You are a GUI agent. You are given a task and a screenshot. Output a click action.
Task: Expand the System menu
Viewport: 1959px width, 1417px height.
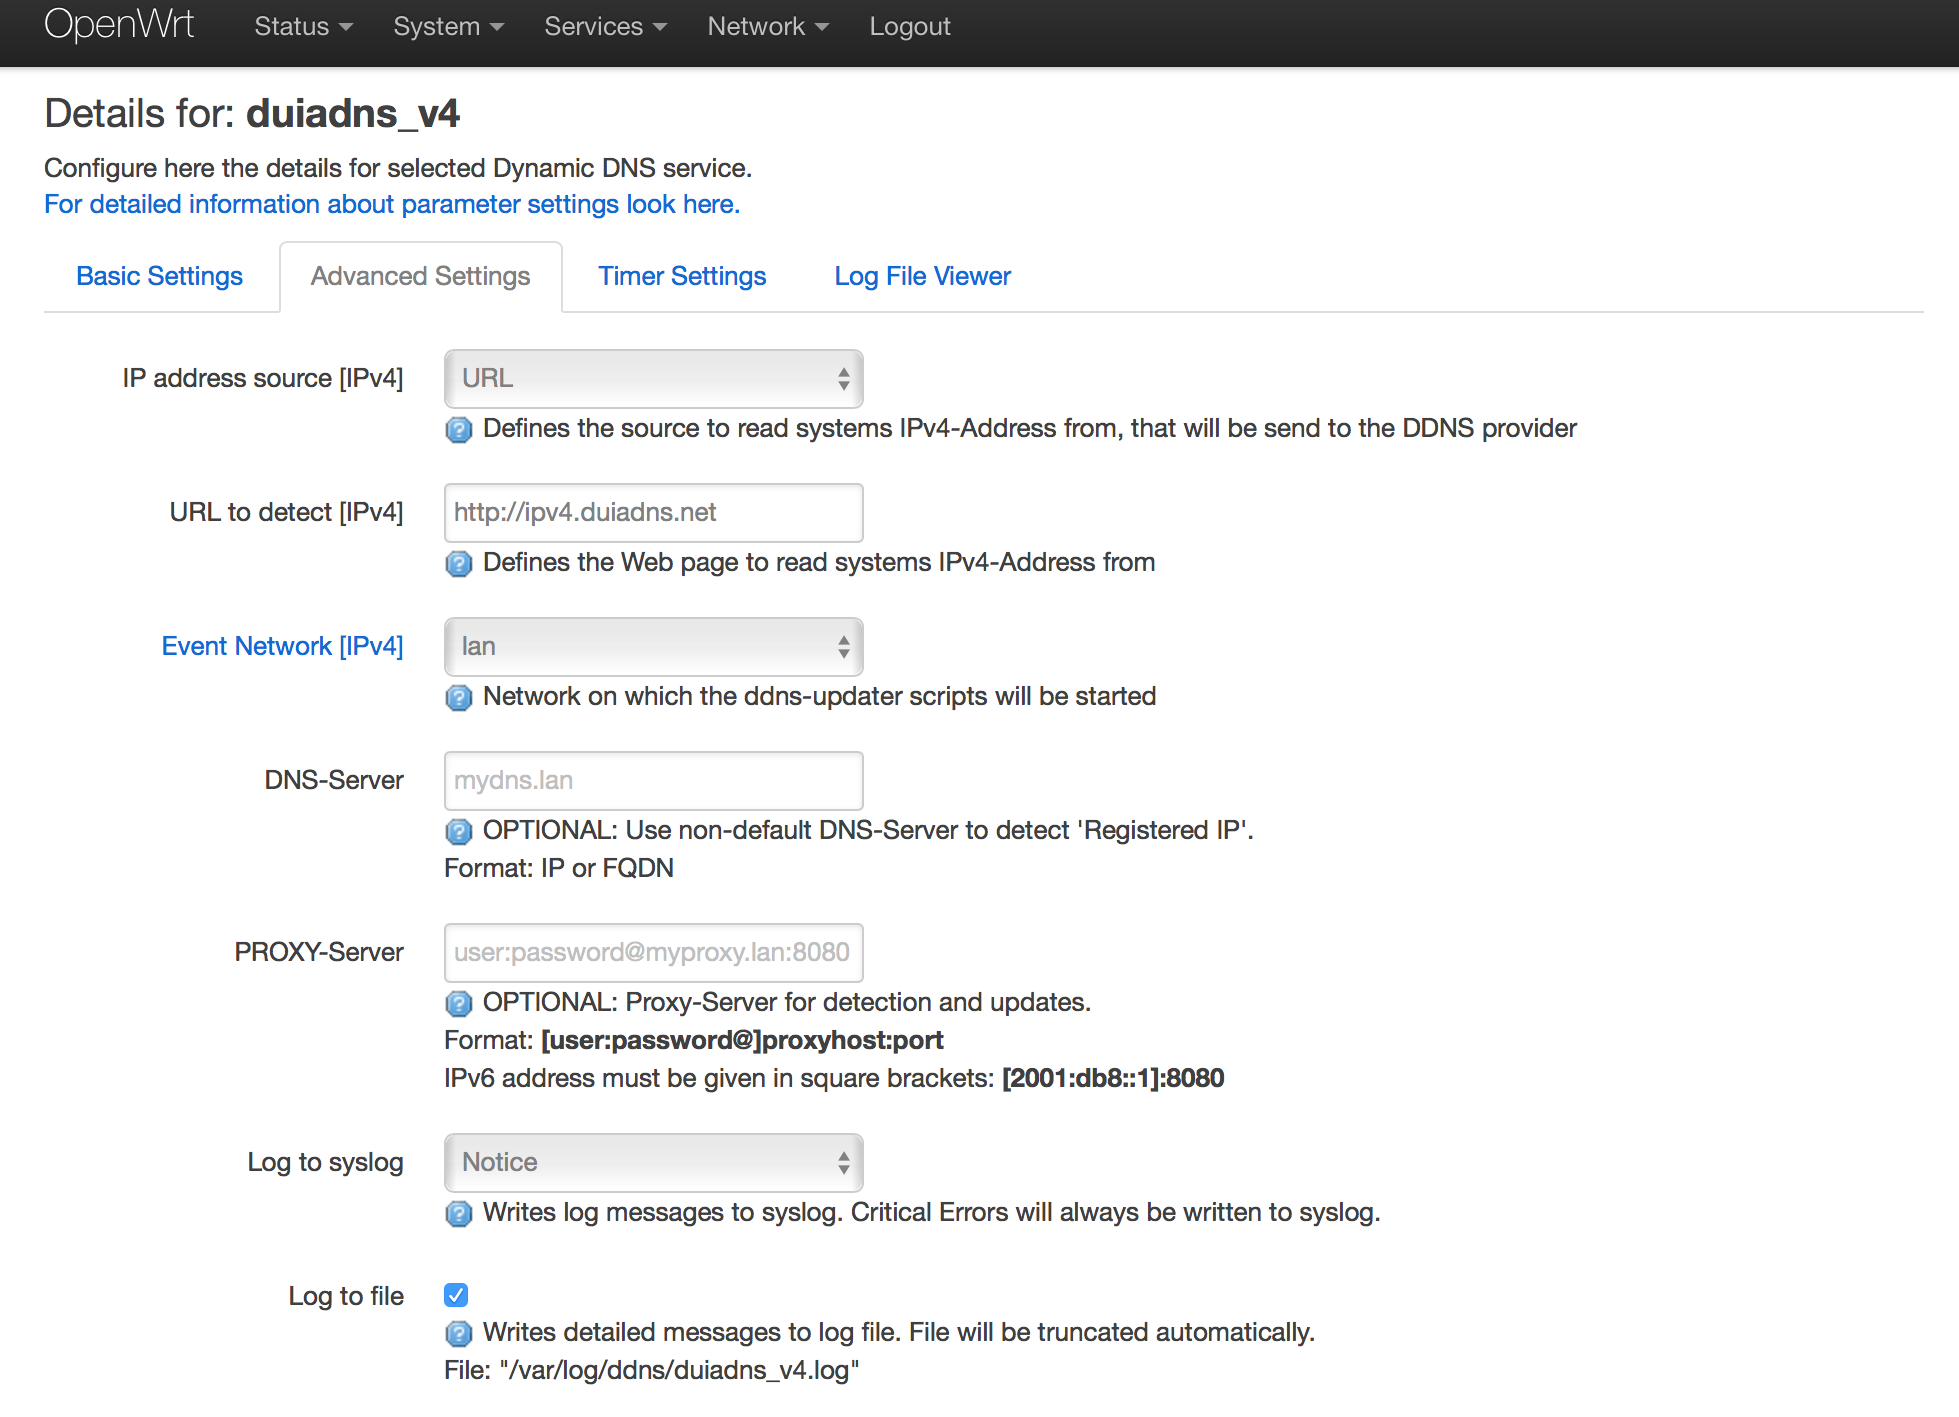[448, 27]
